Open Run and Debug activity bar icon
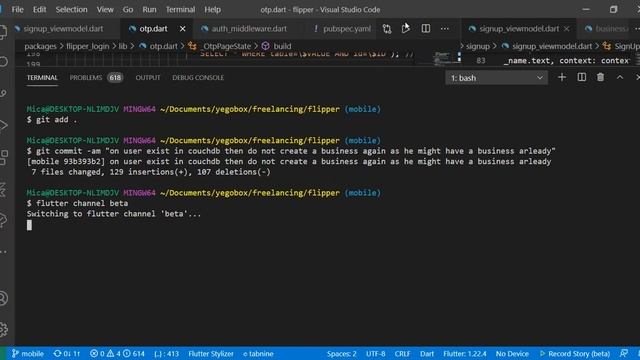Viewport: 640px width, 360px height. (4, 125)
